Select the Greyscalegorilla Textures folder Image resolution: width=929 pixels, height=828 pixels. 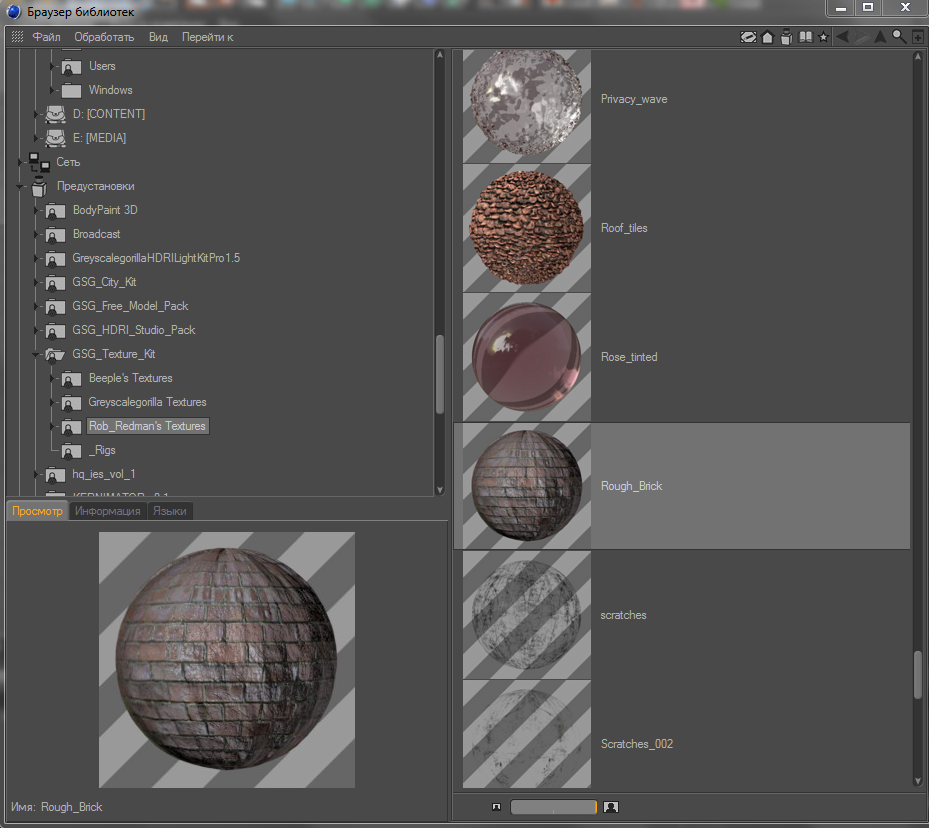147,402
